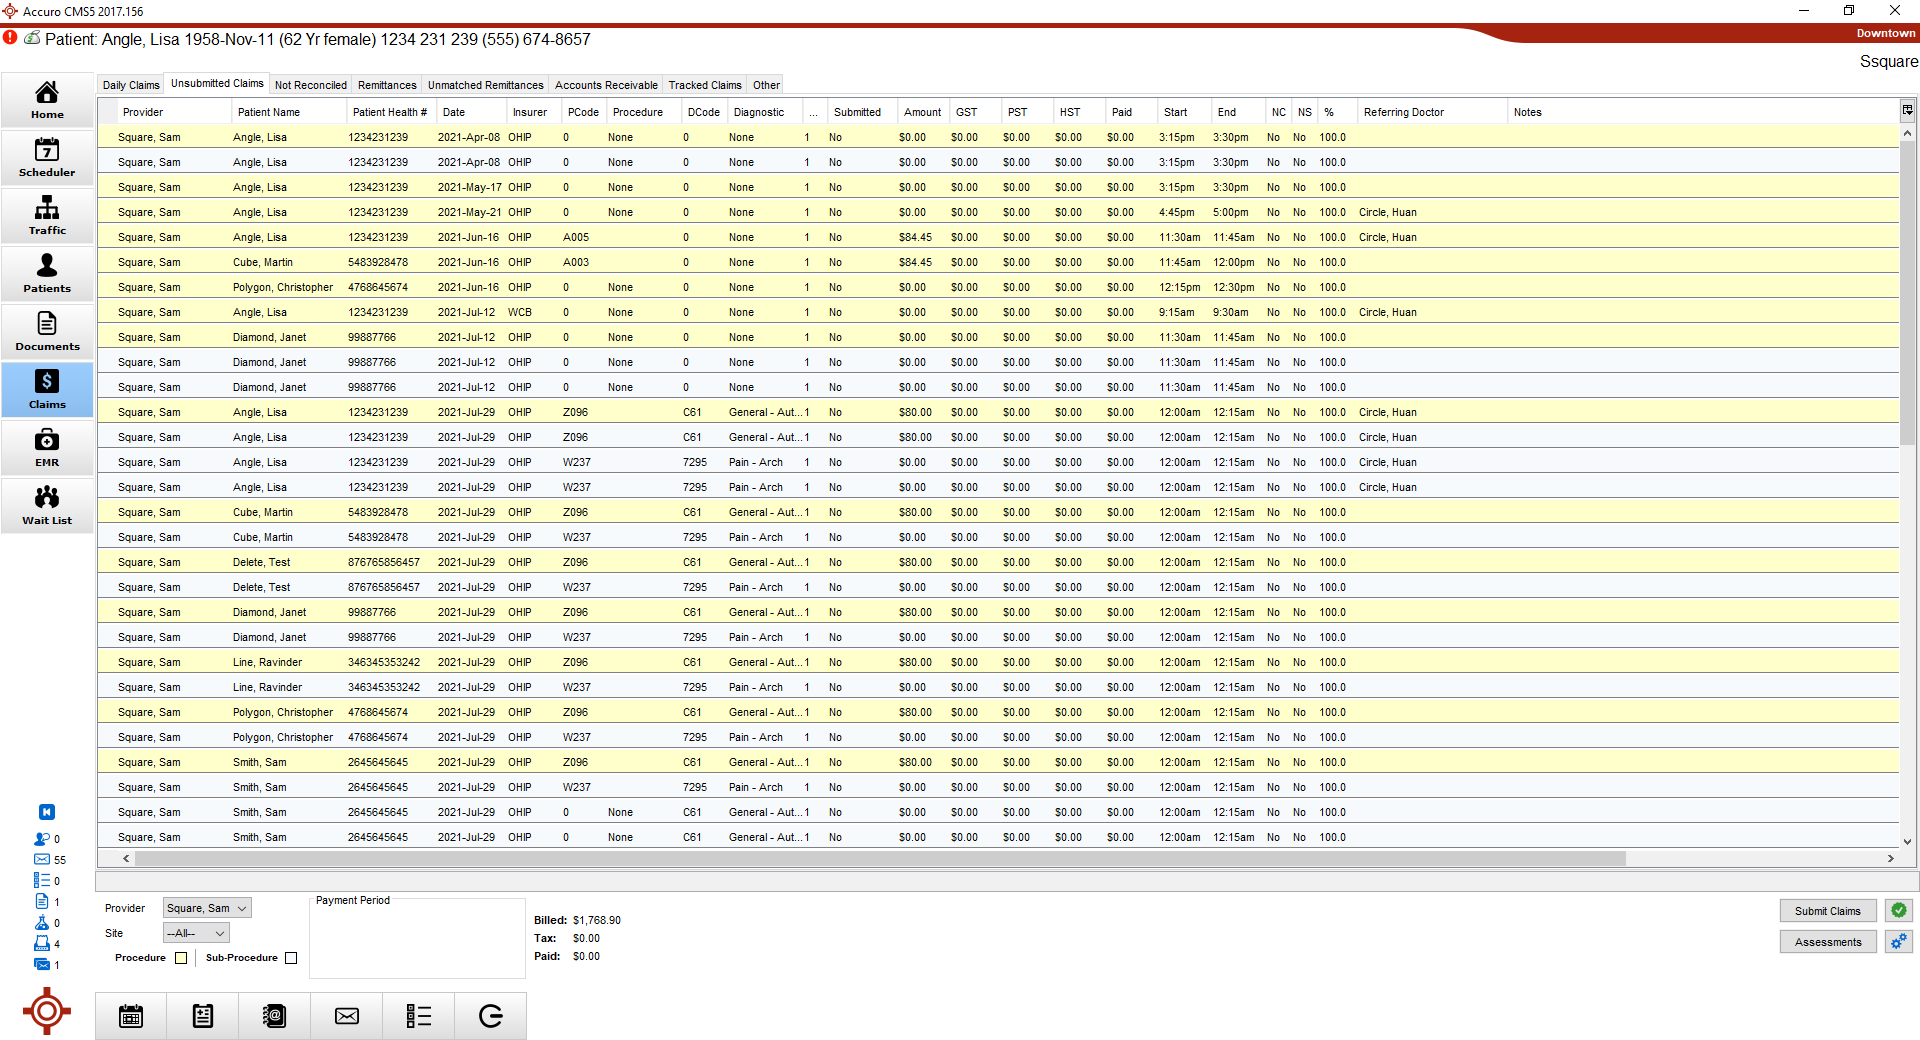This screenshot has width=1920, height=1040.
Task: Open the fax status icon showing 4
Action: pyautogui.click(x=42, y=944)
